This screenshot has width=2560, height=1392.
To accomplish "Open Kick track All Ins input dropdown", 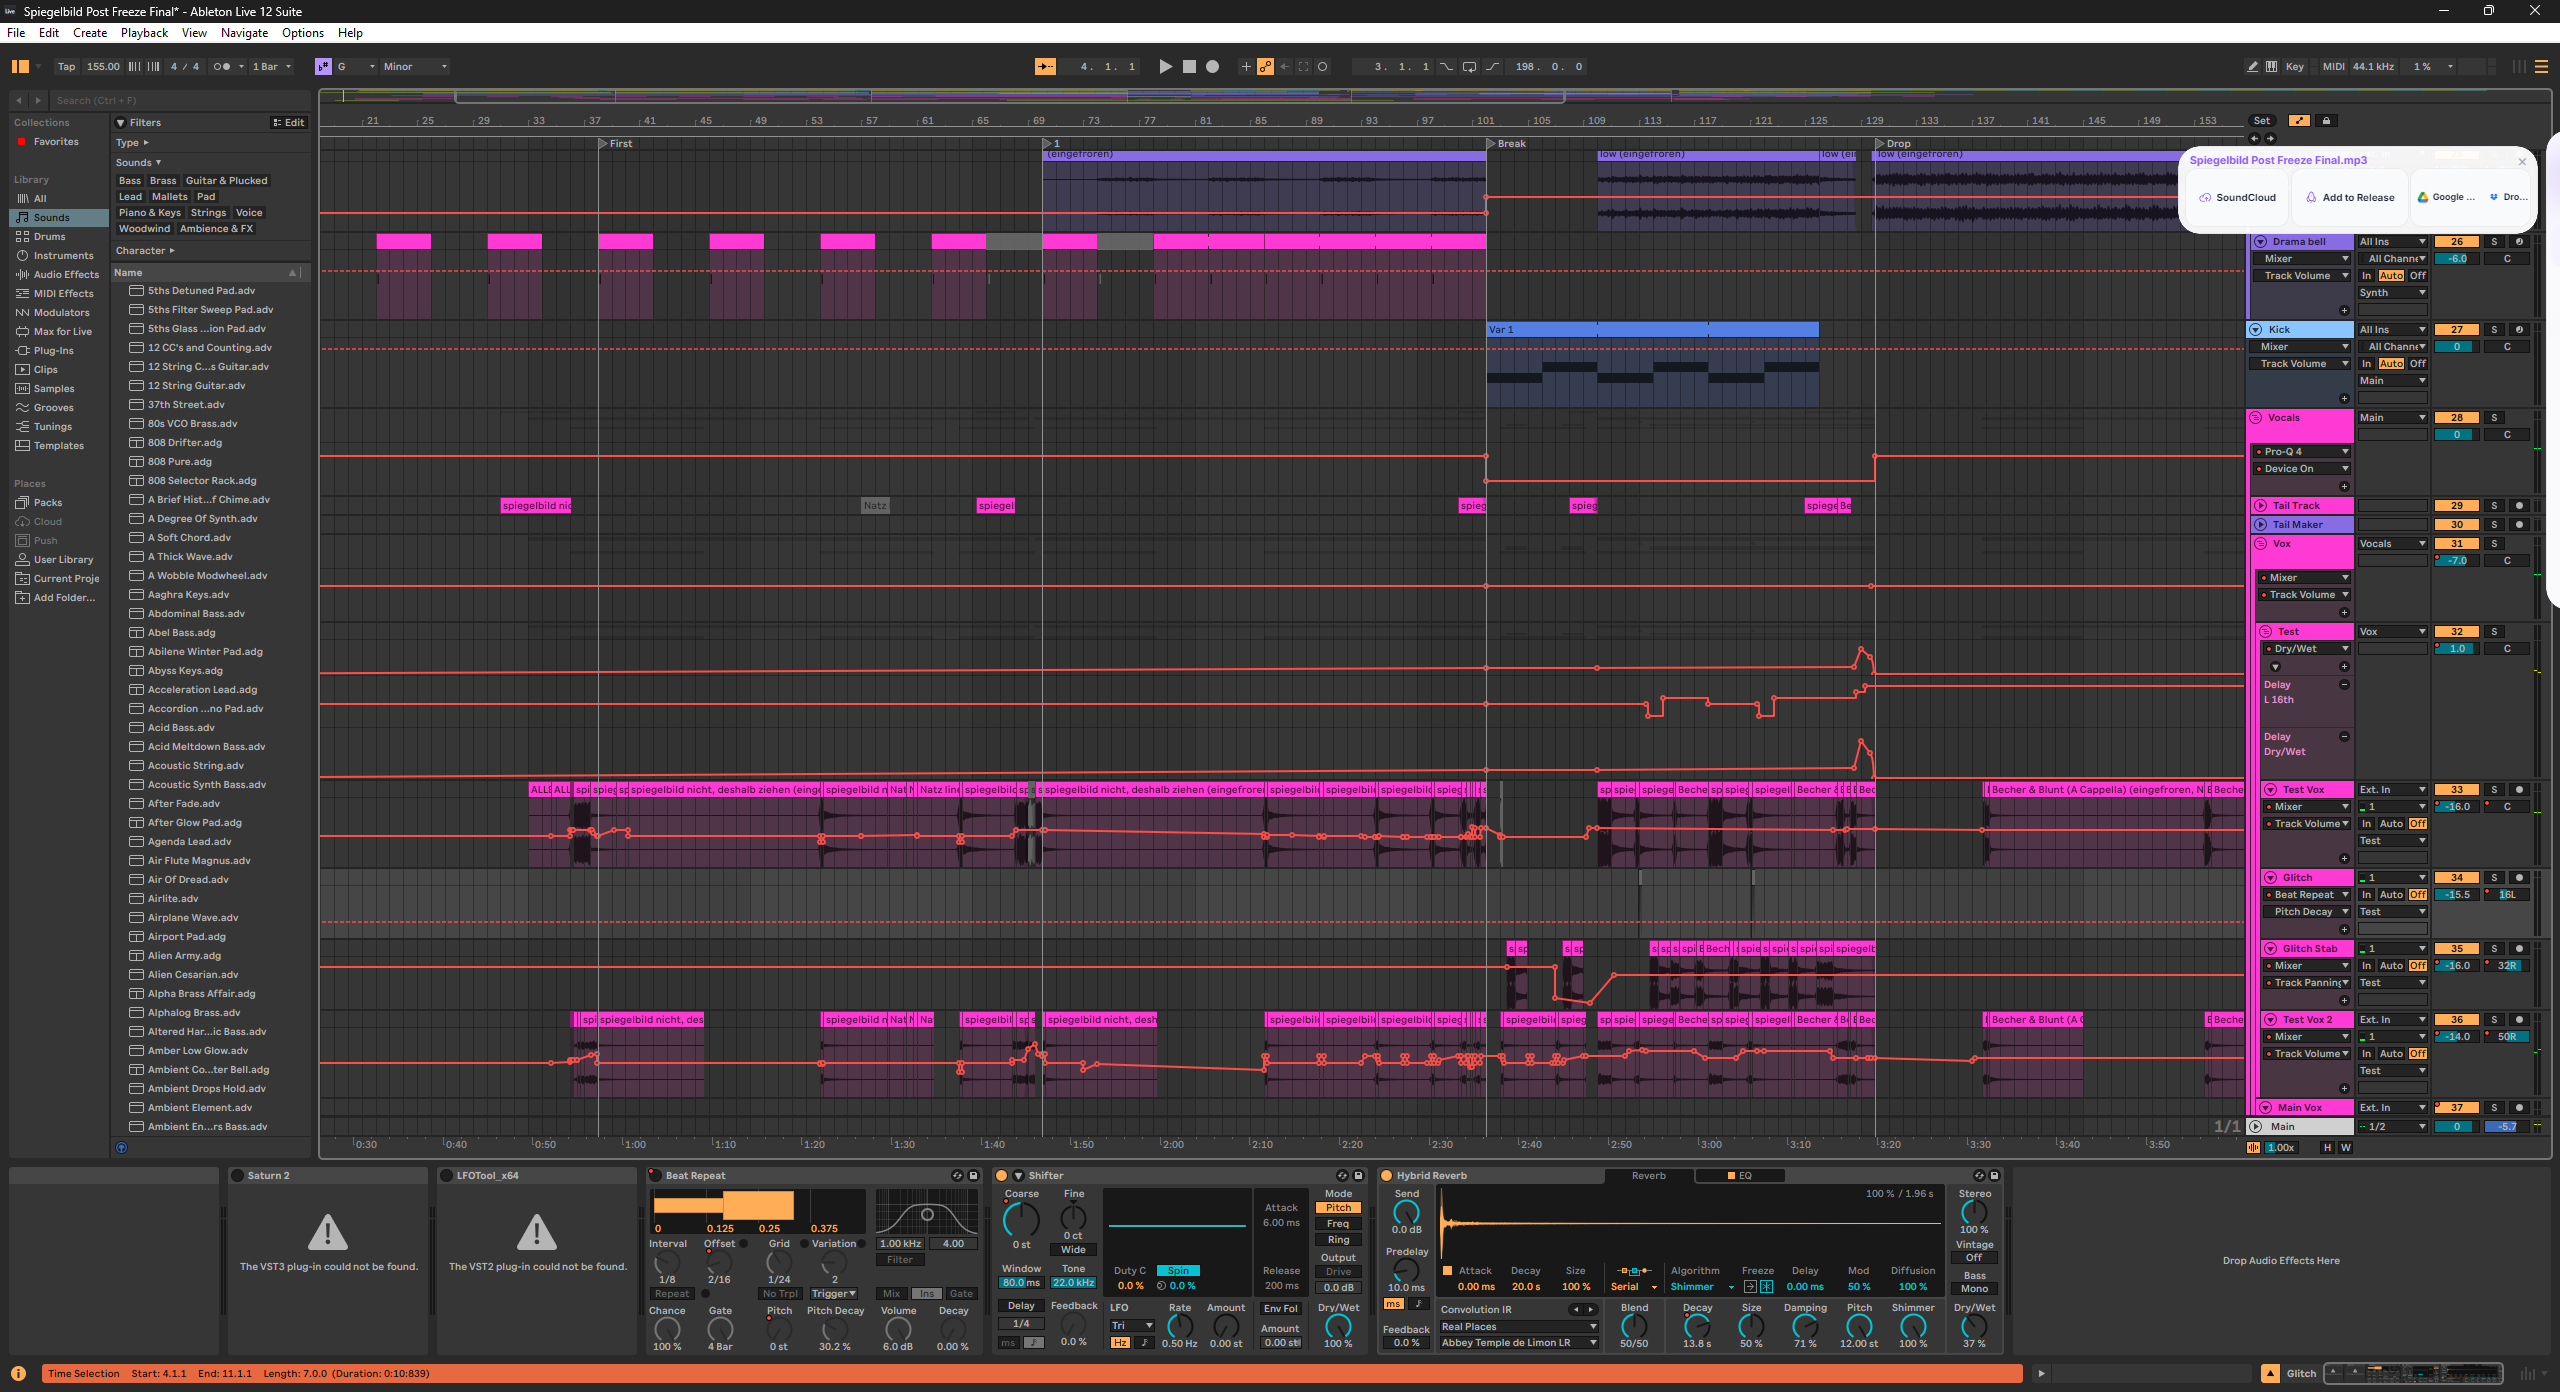I will pos(2392,330).
